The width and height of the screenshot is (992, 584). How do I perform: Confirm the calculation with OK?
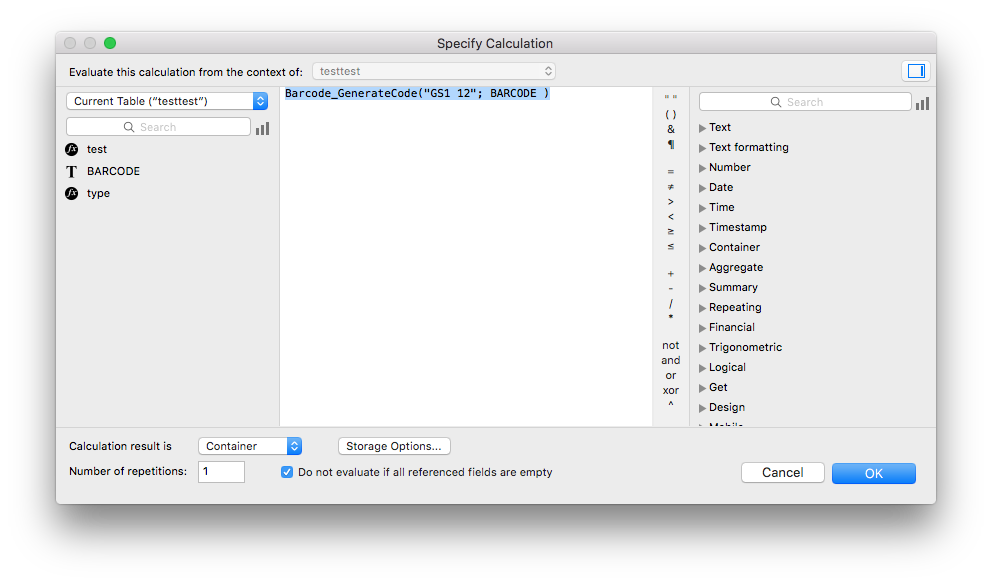(873, 472)
